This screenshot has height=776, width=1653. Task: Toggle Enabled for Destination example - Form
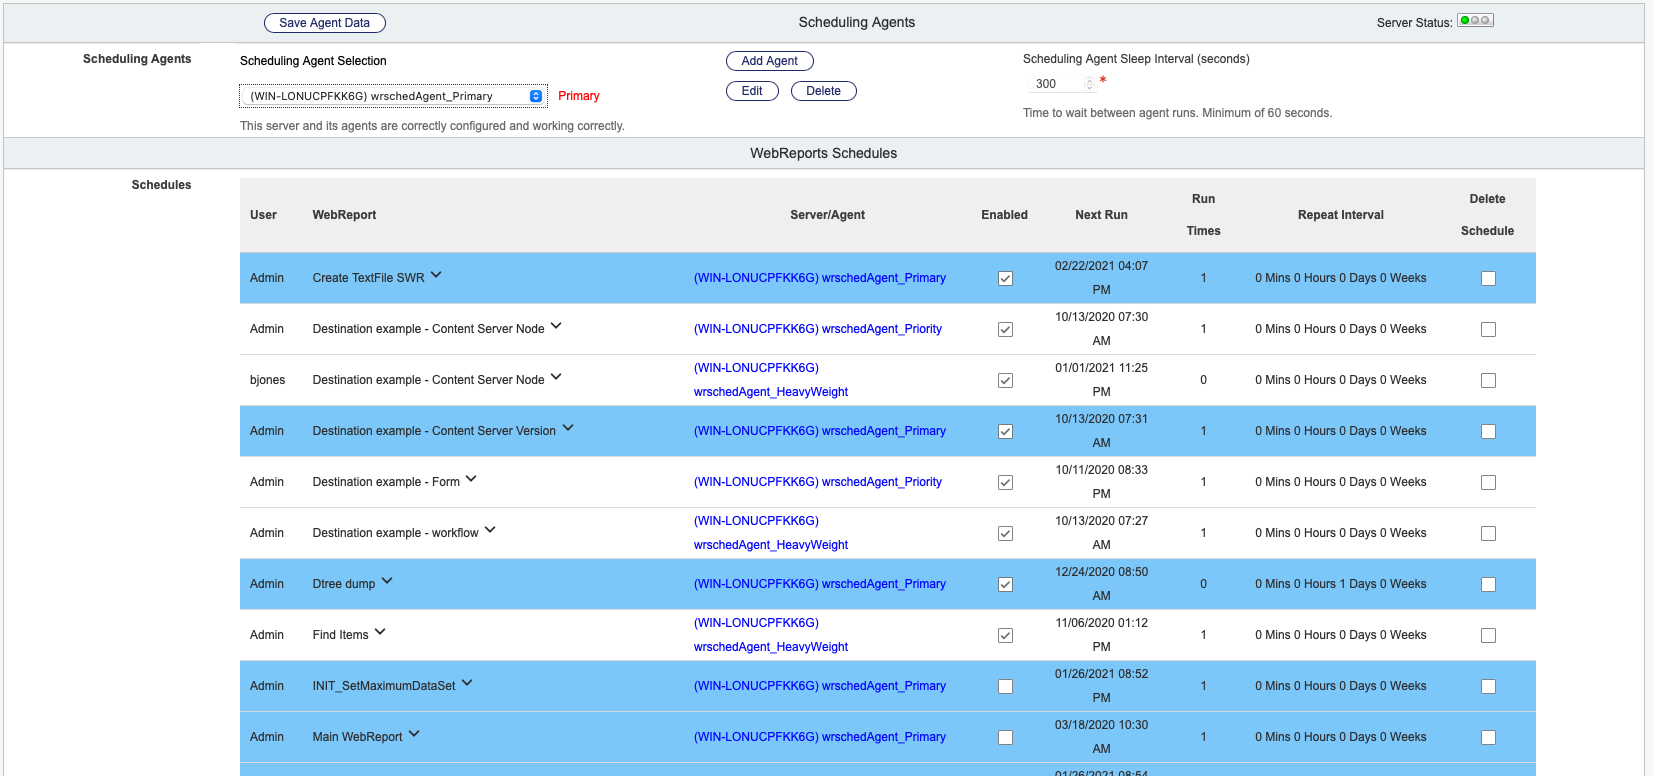[1005, 483]
